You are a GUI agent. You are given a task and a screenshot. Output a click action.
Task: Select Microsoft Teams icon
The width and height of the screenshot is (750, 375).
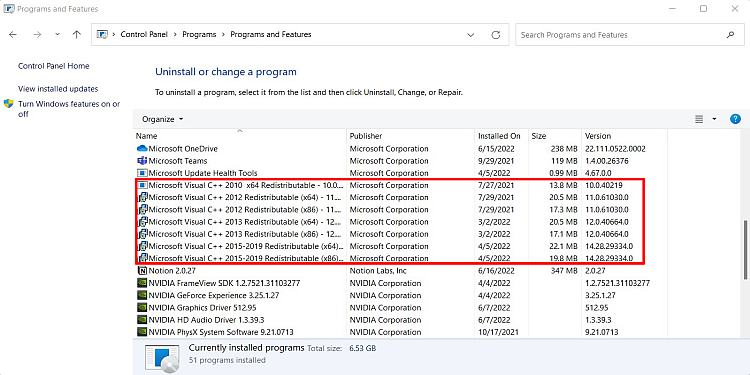point(142,161)
